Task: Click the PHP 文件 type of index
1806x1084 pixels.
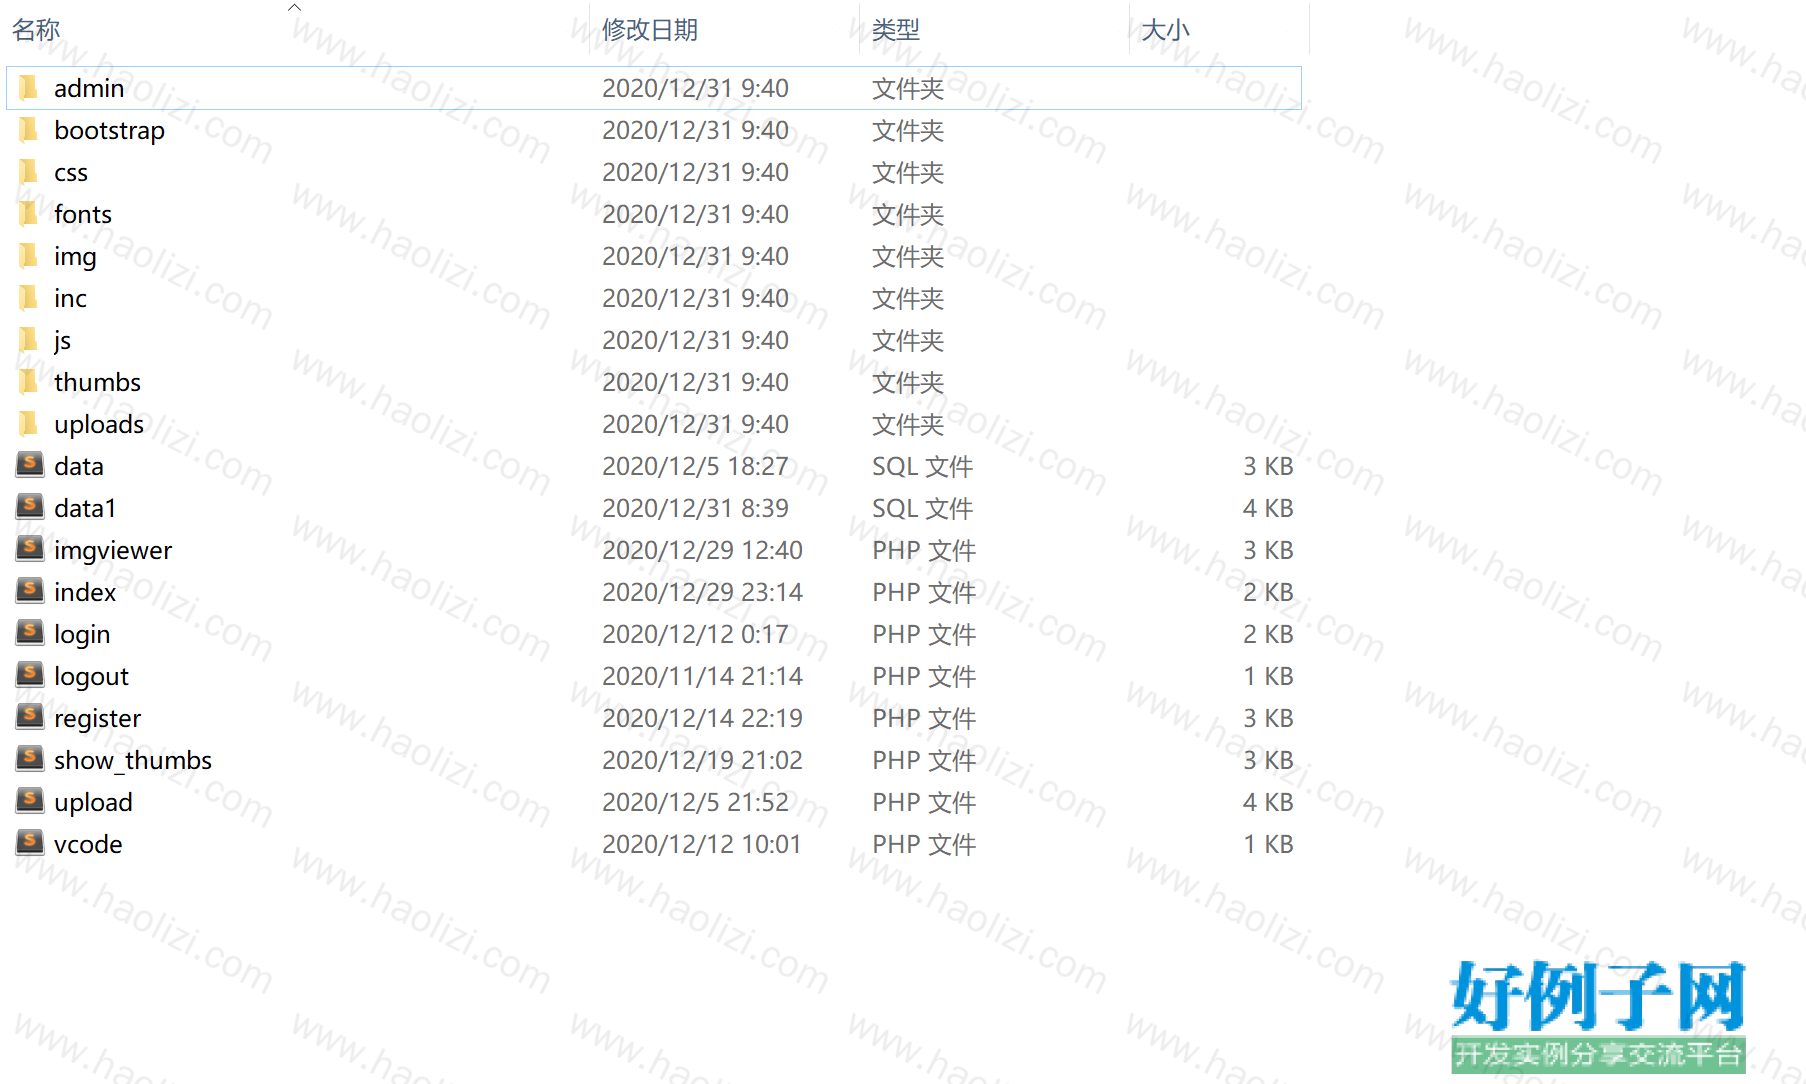Action: [924, 592]
